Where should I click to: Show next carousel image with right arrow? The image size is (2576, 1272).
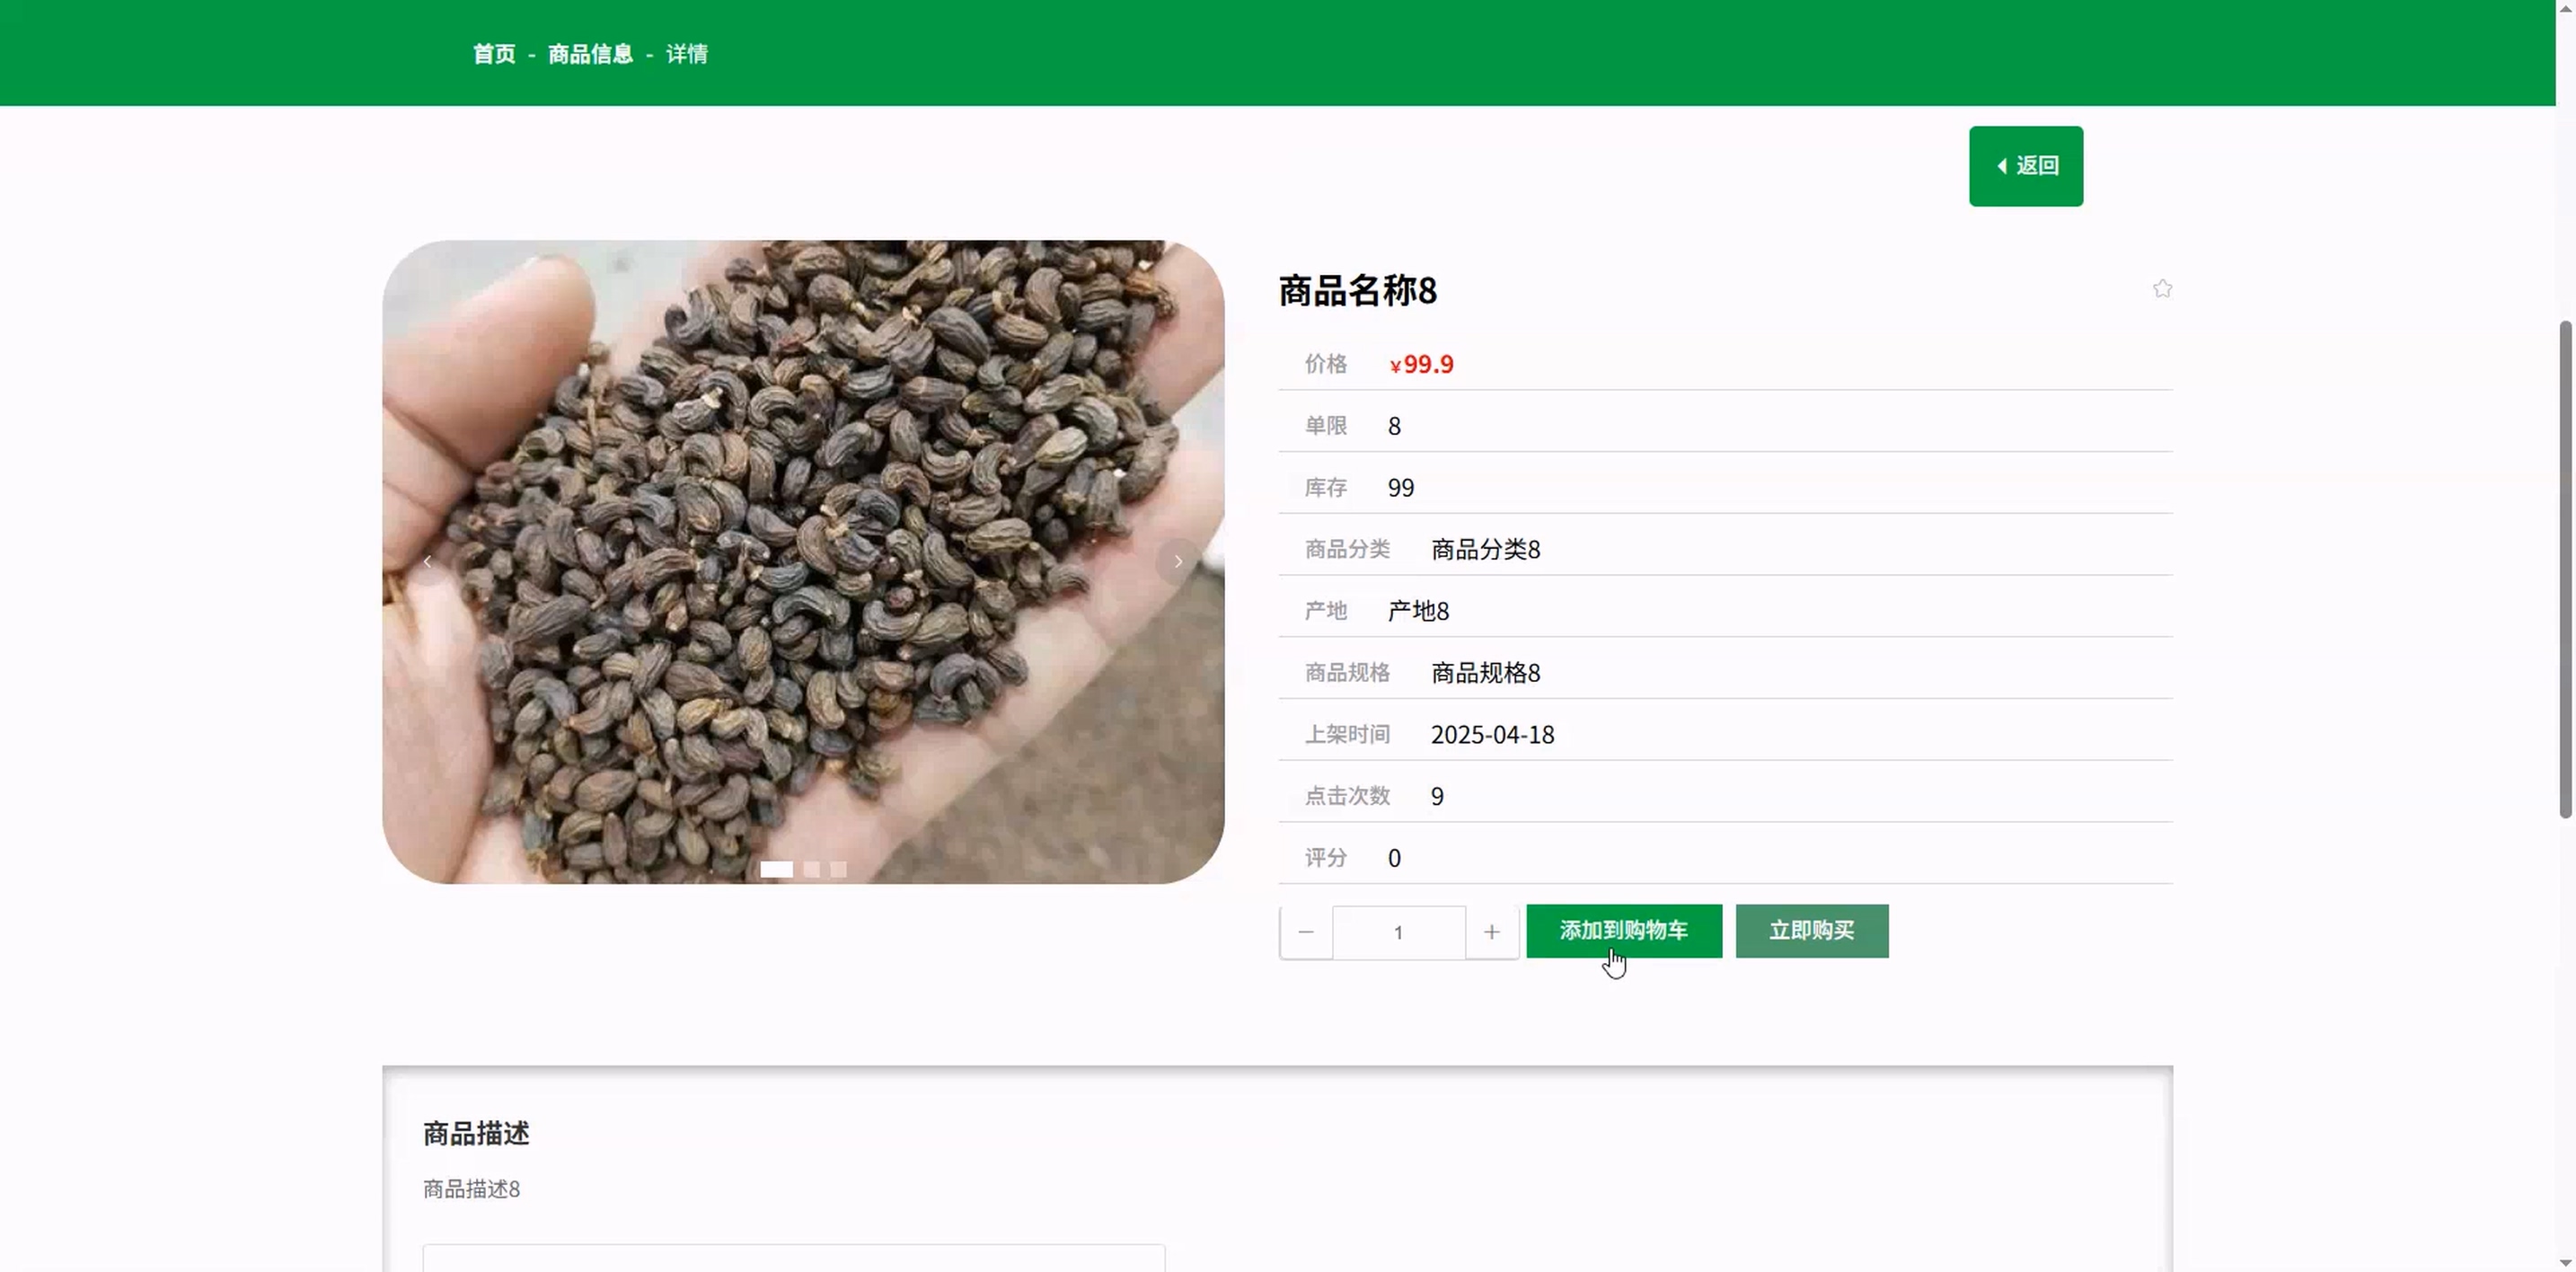(x=1178, y=562)
